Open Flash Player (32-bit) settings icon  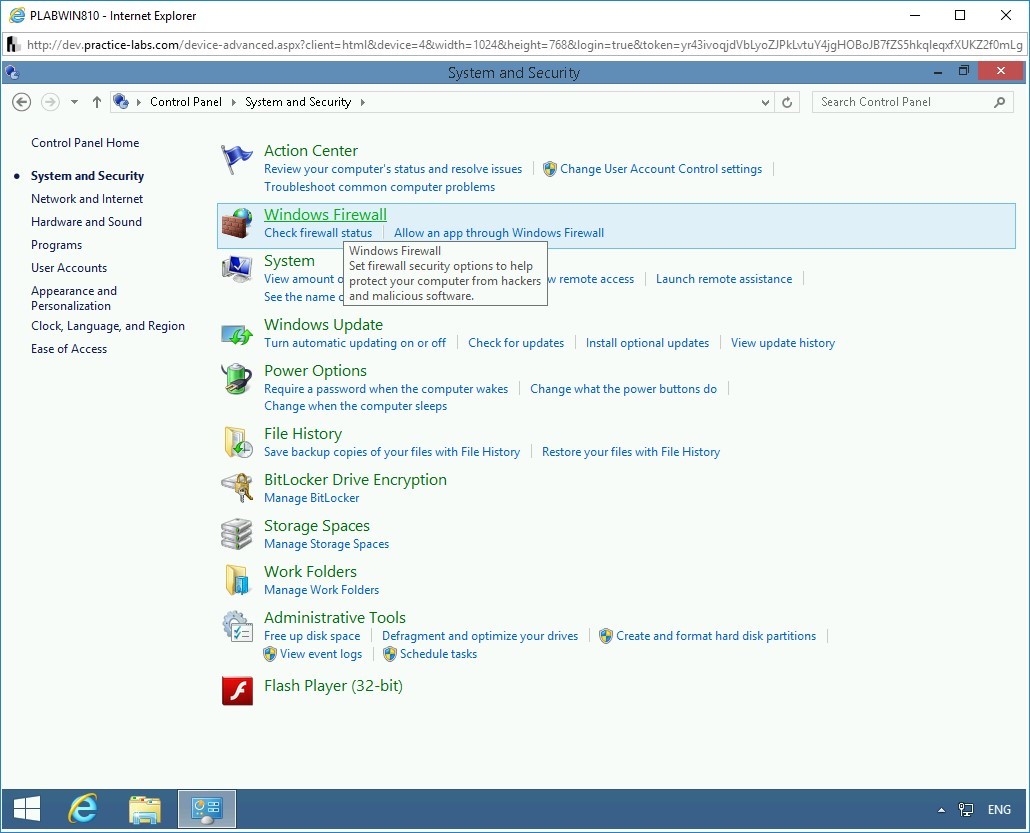236,690
